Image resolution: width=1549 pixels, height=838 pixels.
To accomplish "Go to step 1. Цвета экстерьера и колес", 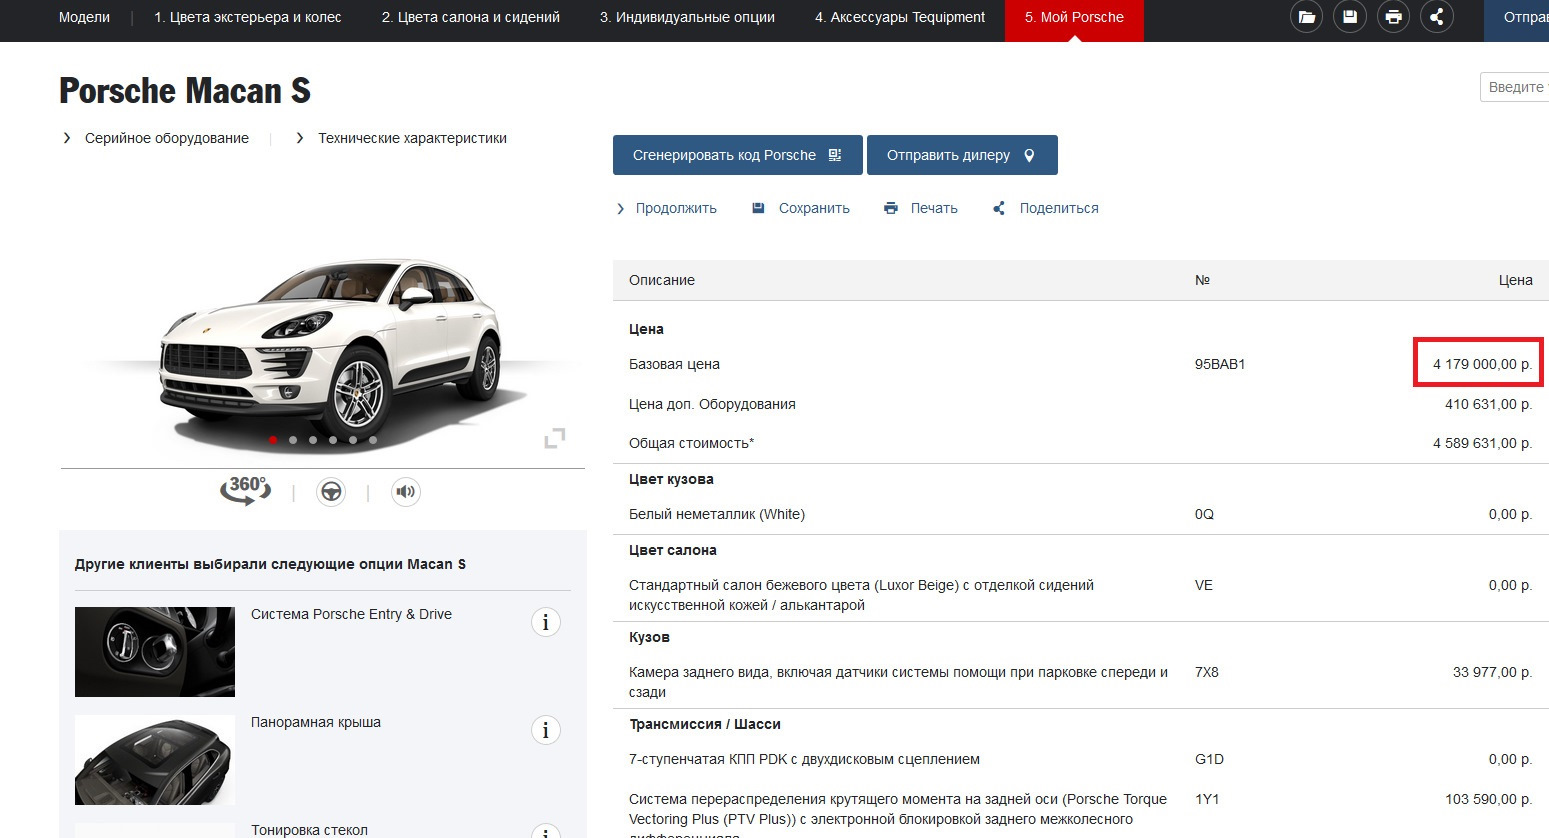I will [248, 17].
